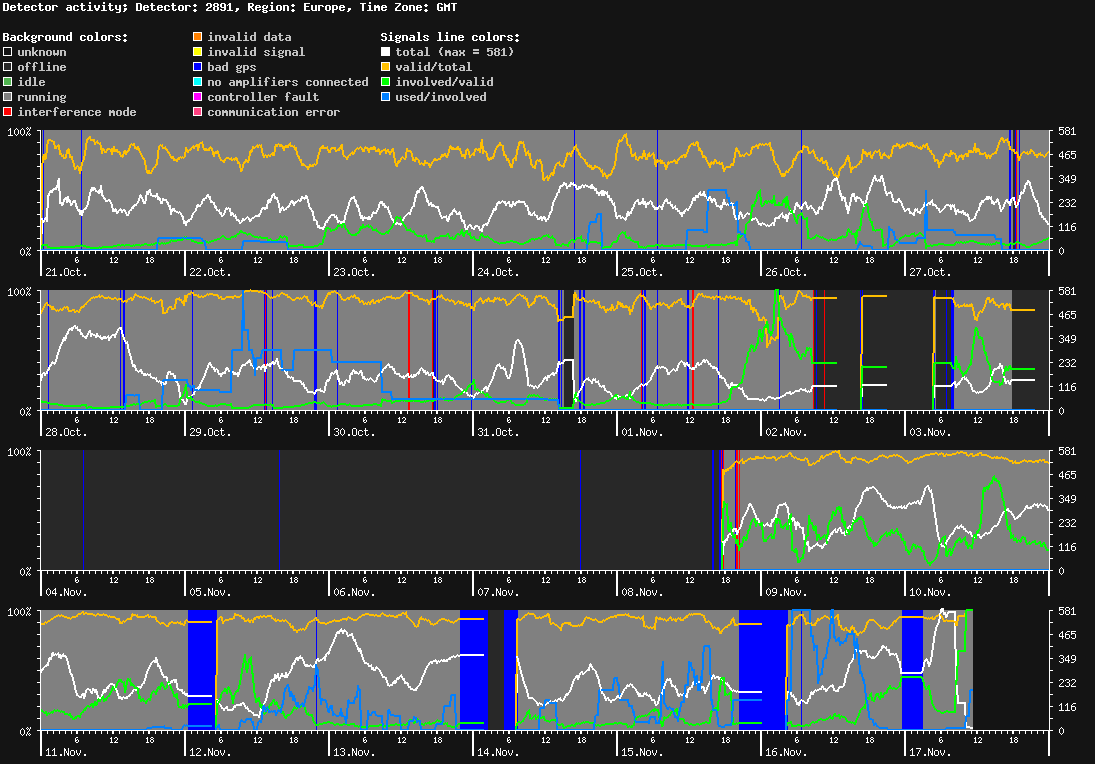Toggle the 'valid/total' signal line legend entry
The width and height of the screenshot is (1095, 764).
pyautogui.click(x=385, y=66)
